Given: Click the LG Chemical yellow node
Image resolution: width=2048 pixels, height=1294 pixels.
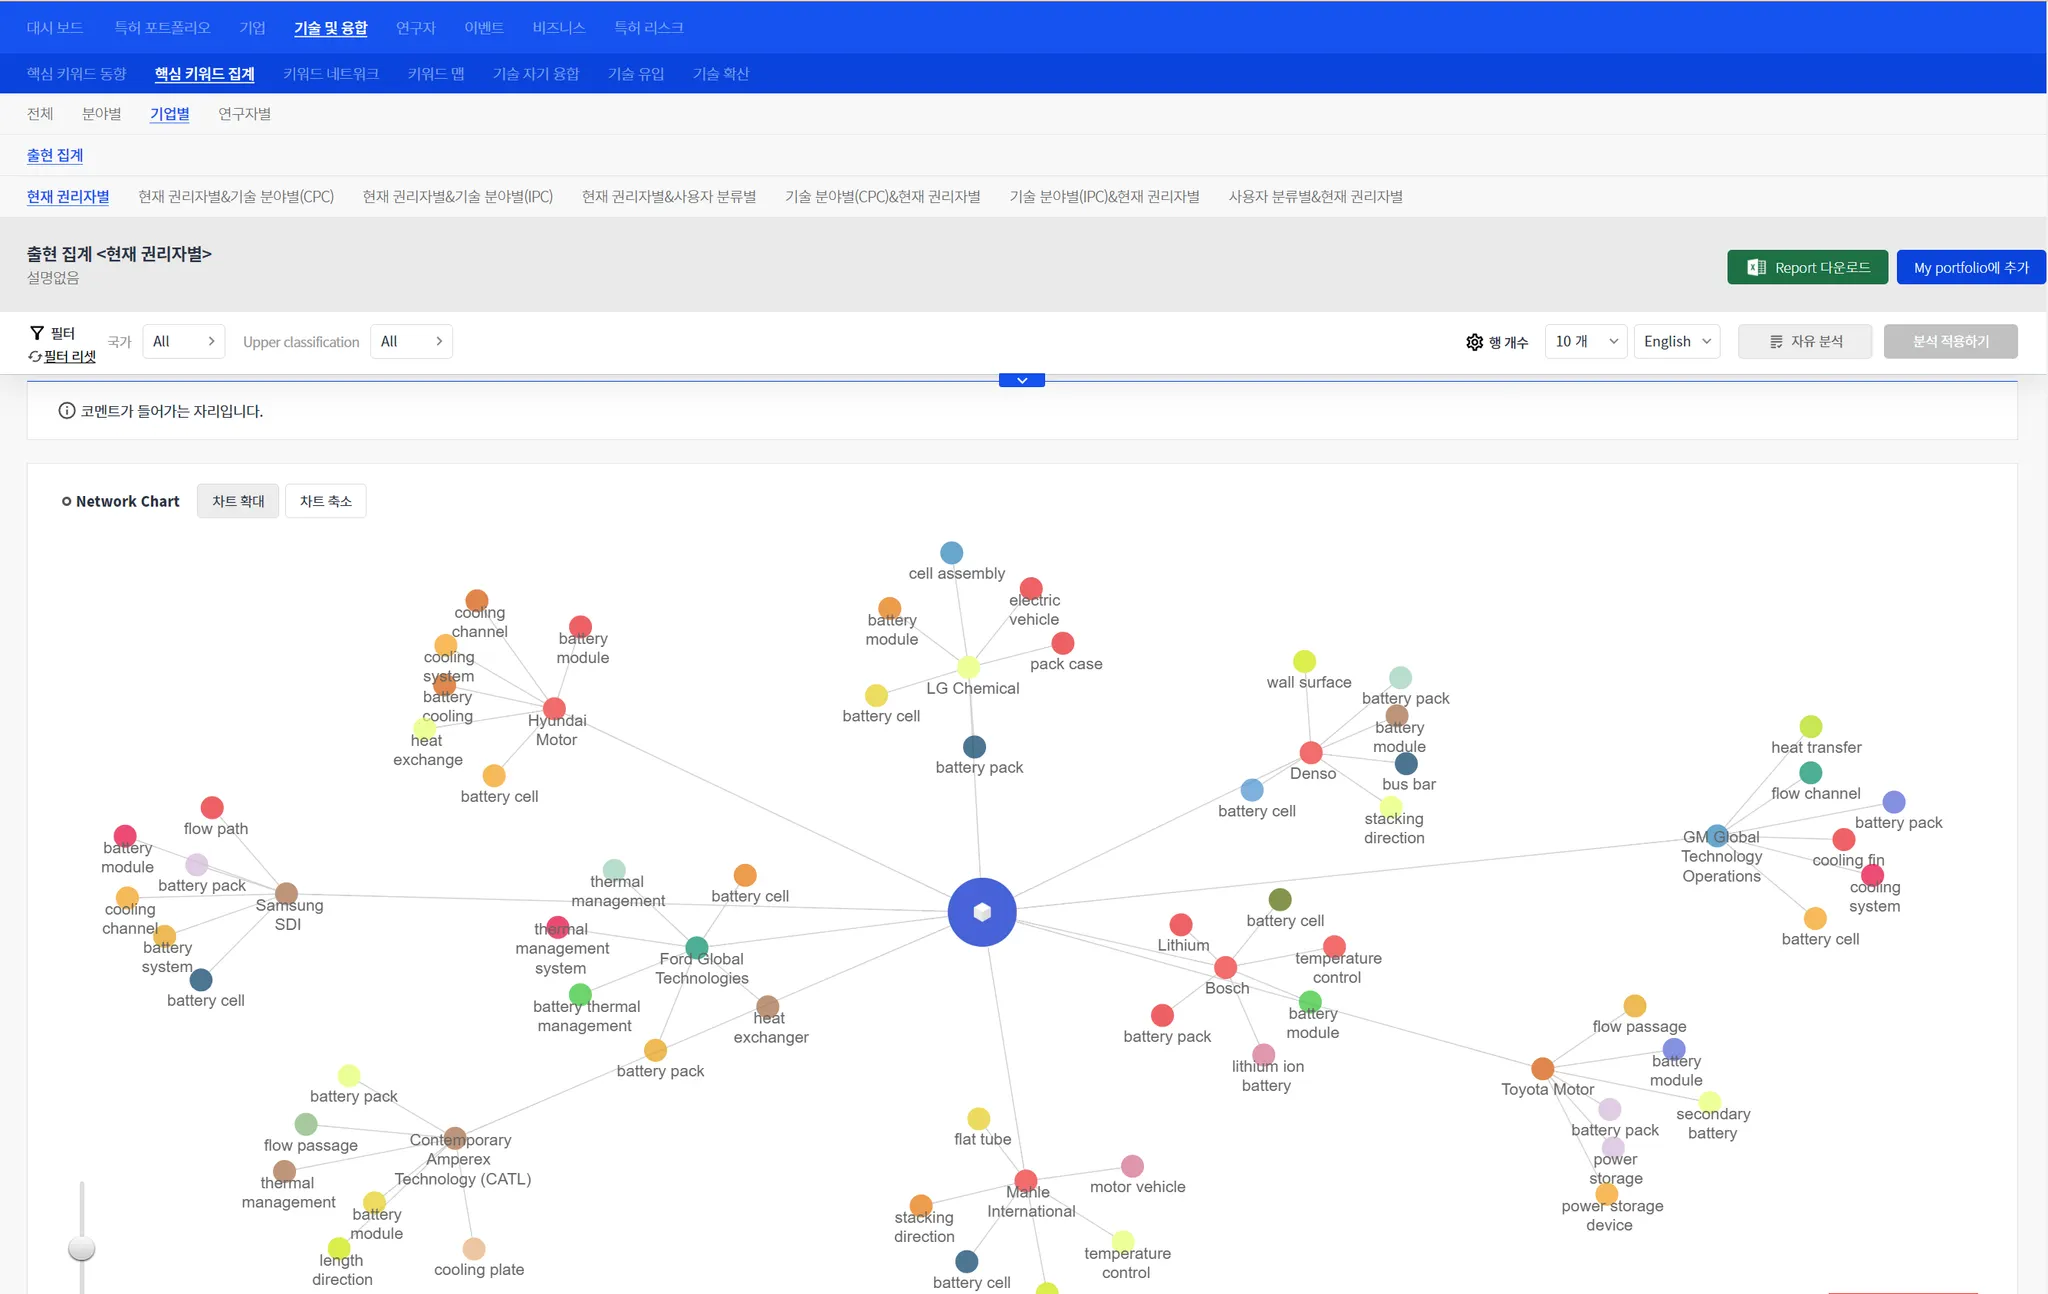Looking at the screenshot, I should pyautogui.click(x=968, y=667).
